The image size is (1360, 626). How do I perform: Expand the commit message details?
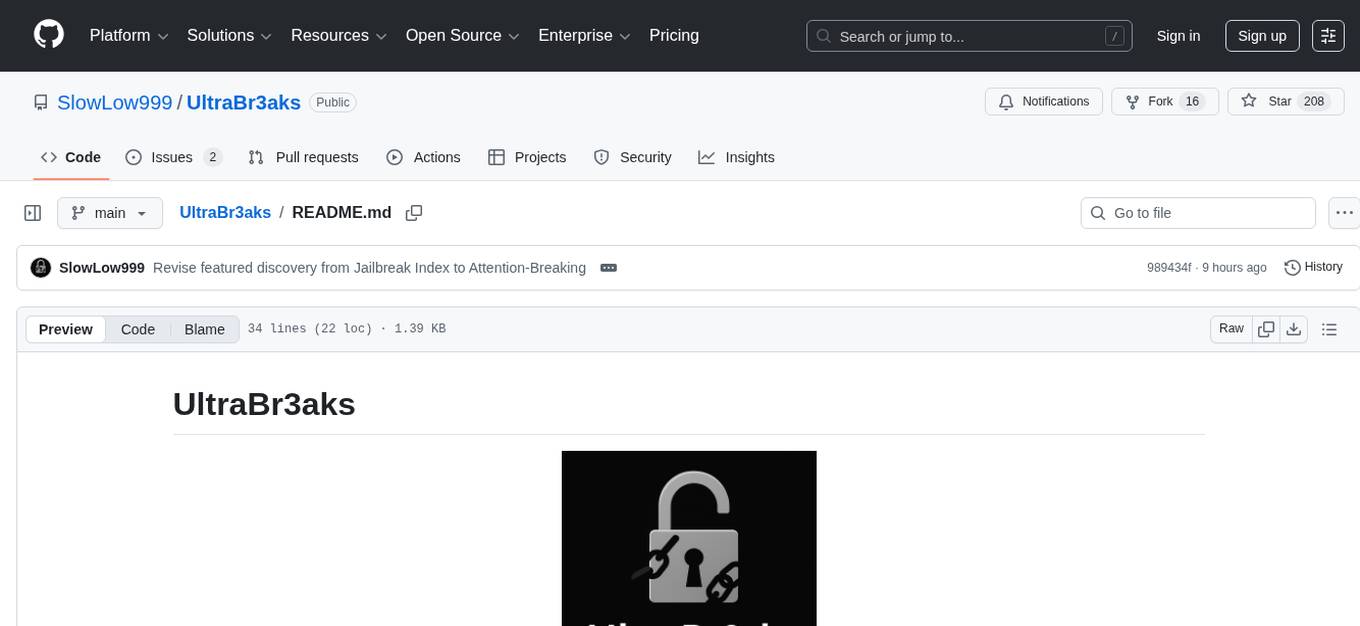pos(608,268)
